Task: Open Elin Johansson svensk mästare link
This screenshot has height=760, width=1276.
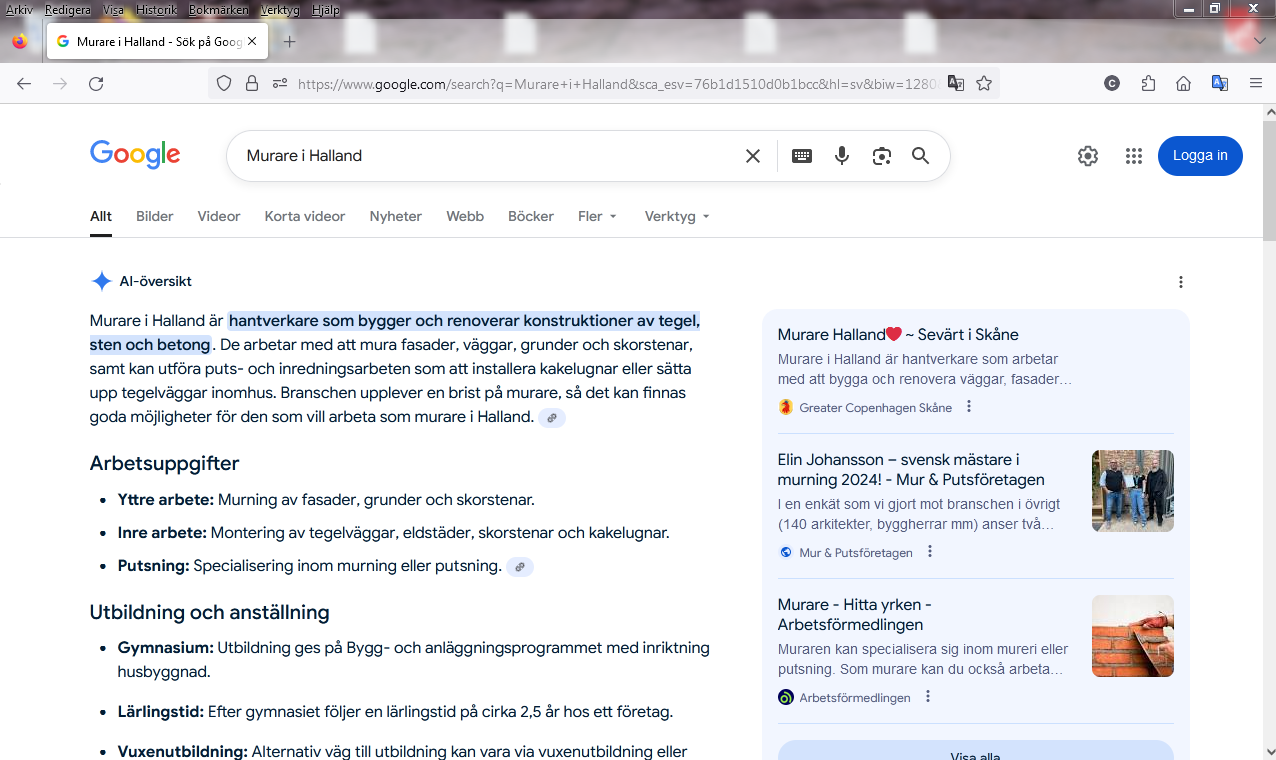Action: click(x=898, y=470)
